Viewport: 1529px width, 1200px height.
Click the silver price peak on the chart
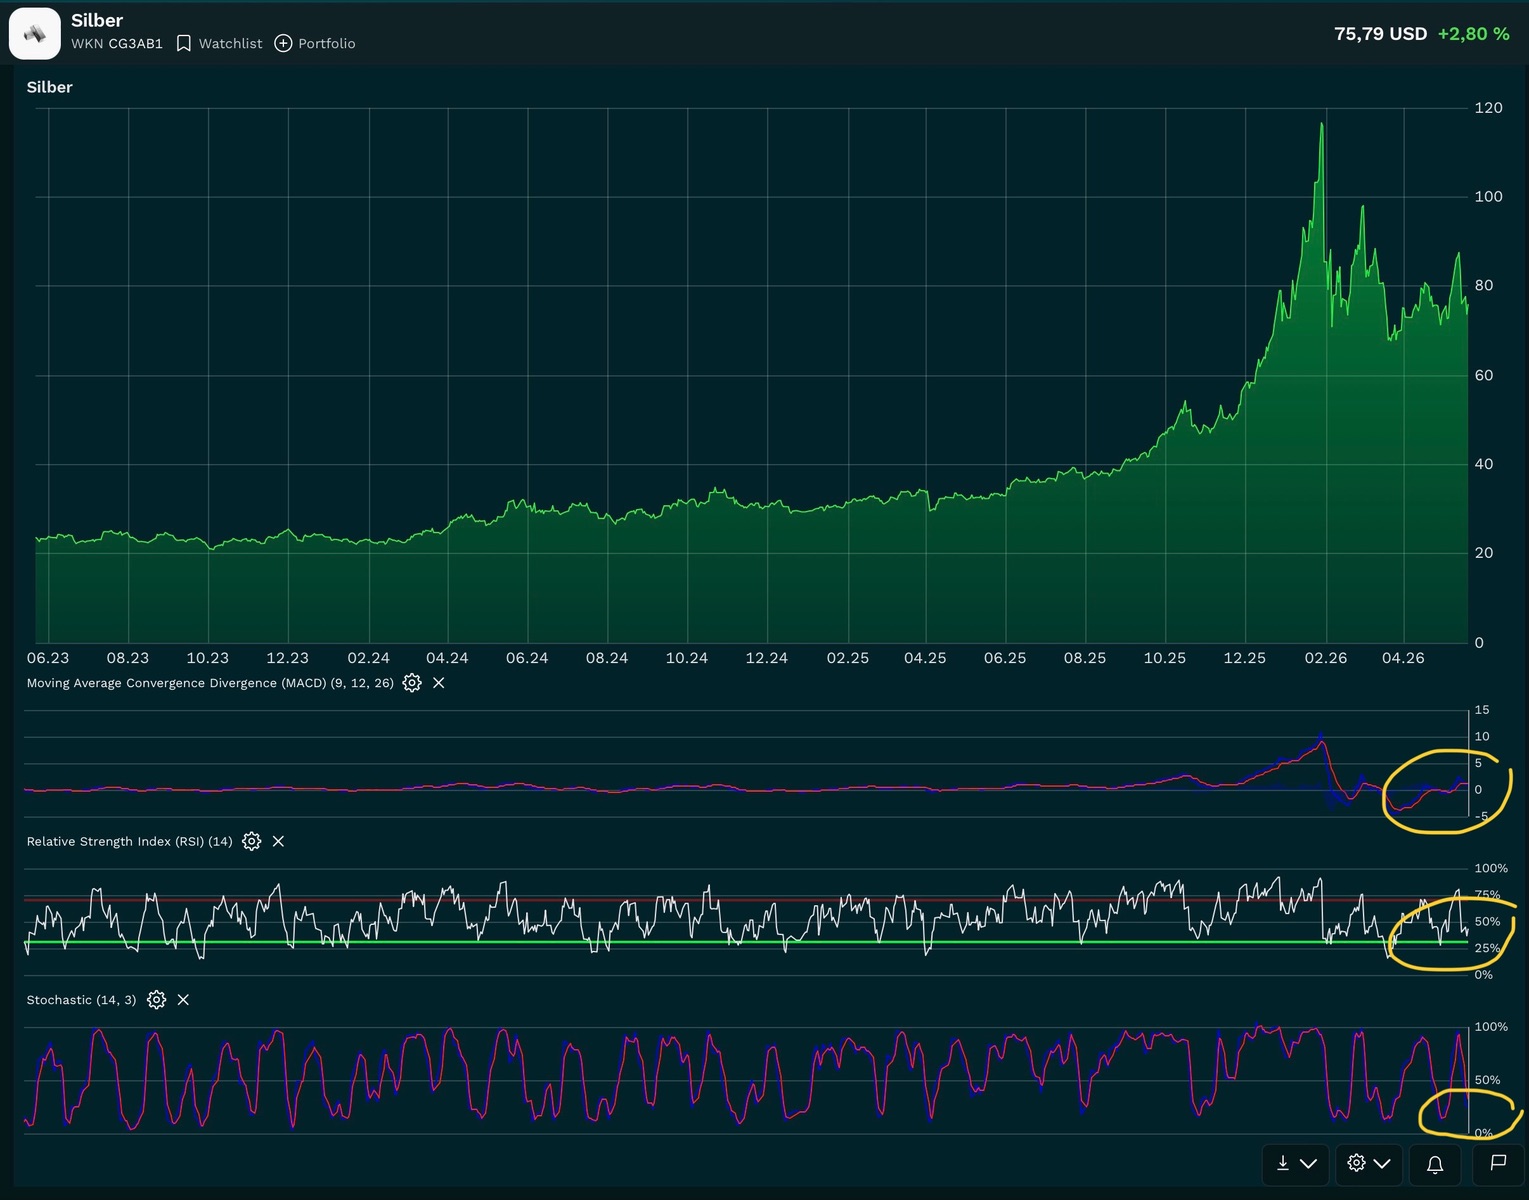[x=1322, y=124]
